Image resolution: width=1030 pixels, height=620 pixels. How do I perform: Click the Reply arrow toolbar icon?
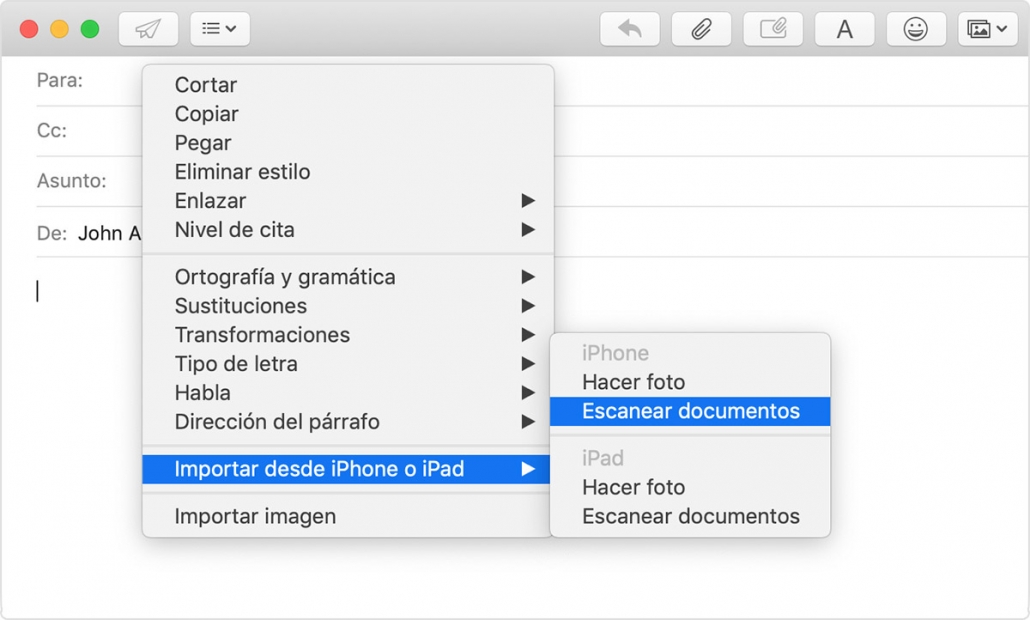click(x=630, y=29)
